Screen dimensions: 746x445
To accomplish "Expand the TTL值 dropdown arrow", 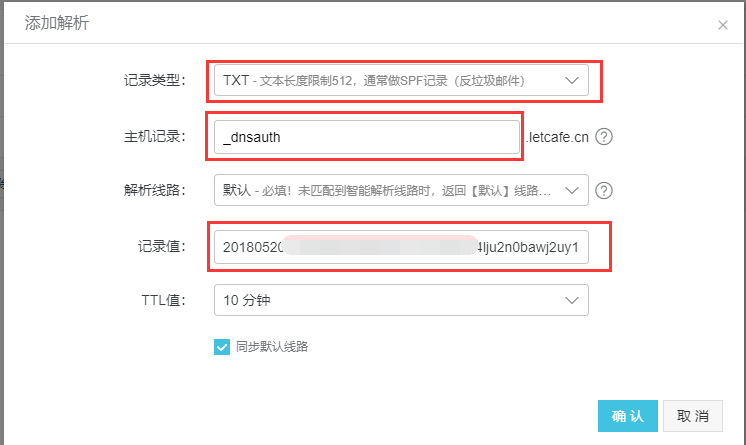I will point(572,300).
